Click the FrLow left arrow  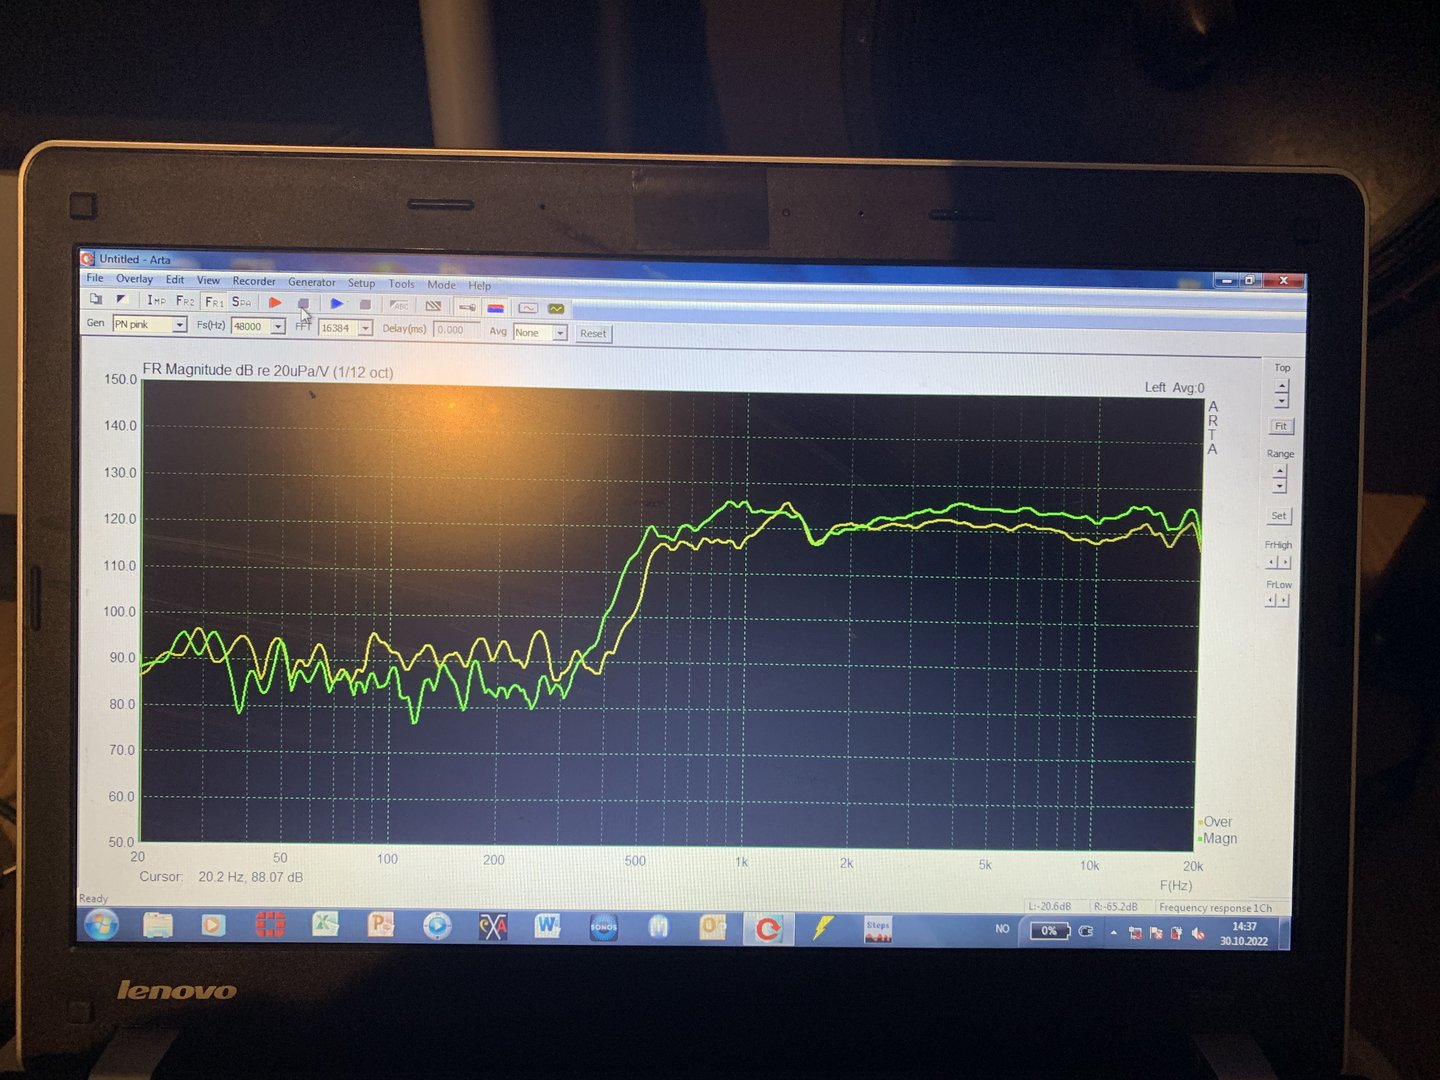pos(1270,601)
